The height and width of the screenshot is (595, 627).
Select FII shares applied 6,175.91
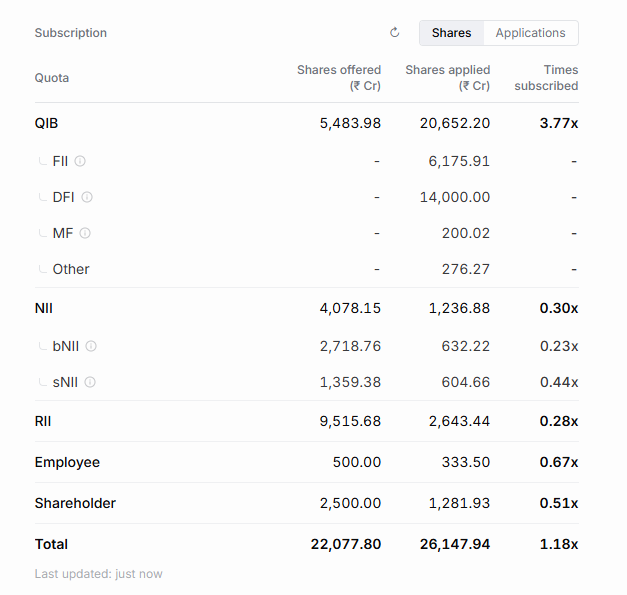459,161
